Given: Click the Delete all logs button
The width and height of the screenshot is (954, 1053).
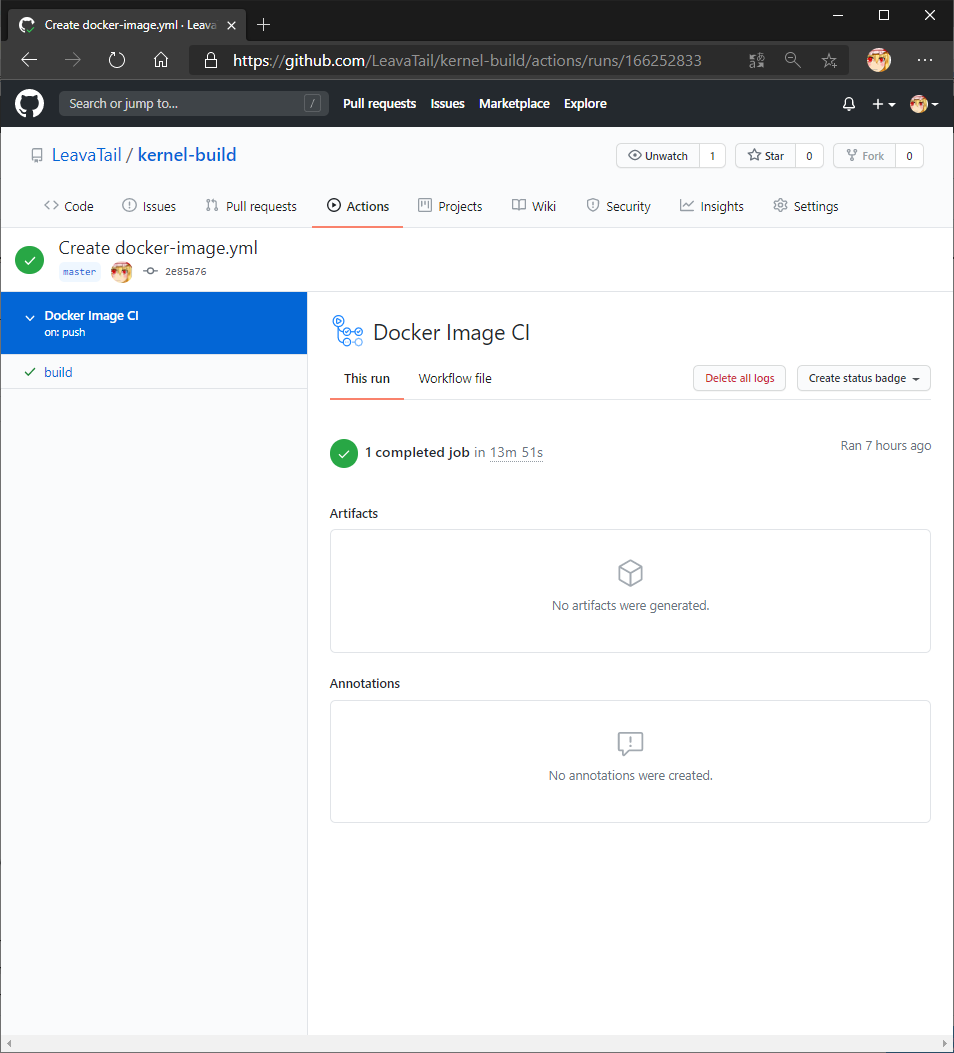Looking at the screenshot, I should [739, 378].
